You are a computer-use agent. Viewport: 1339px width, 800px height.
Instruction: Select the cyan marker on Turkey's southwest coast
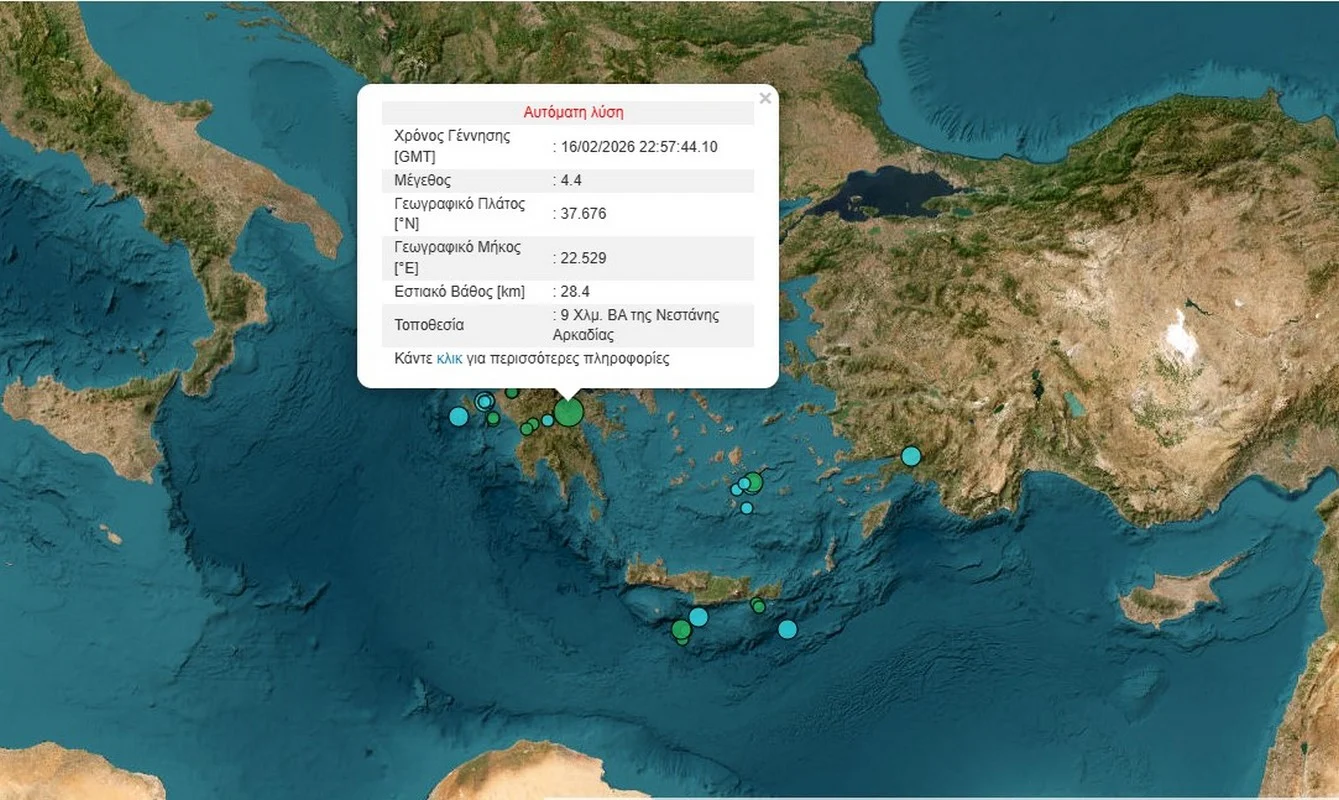click(x=910, y=456)
